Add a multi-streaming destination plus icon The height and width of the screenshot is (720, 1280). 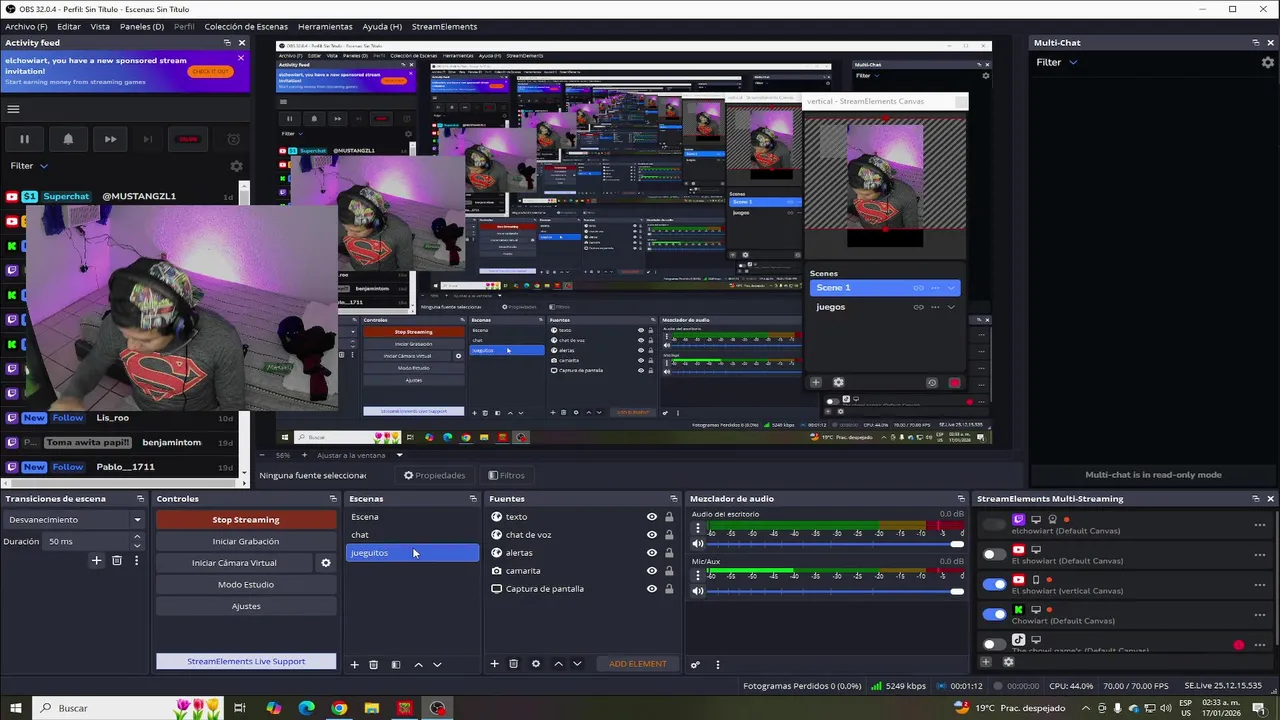[986, 662]
